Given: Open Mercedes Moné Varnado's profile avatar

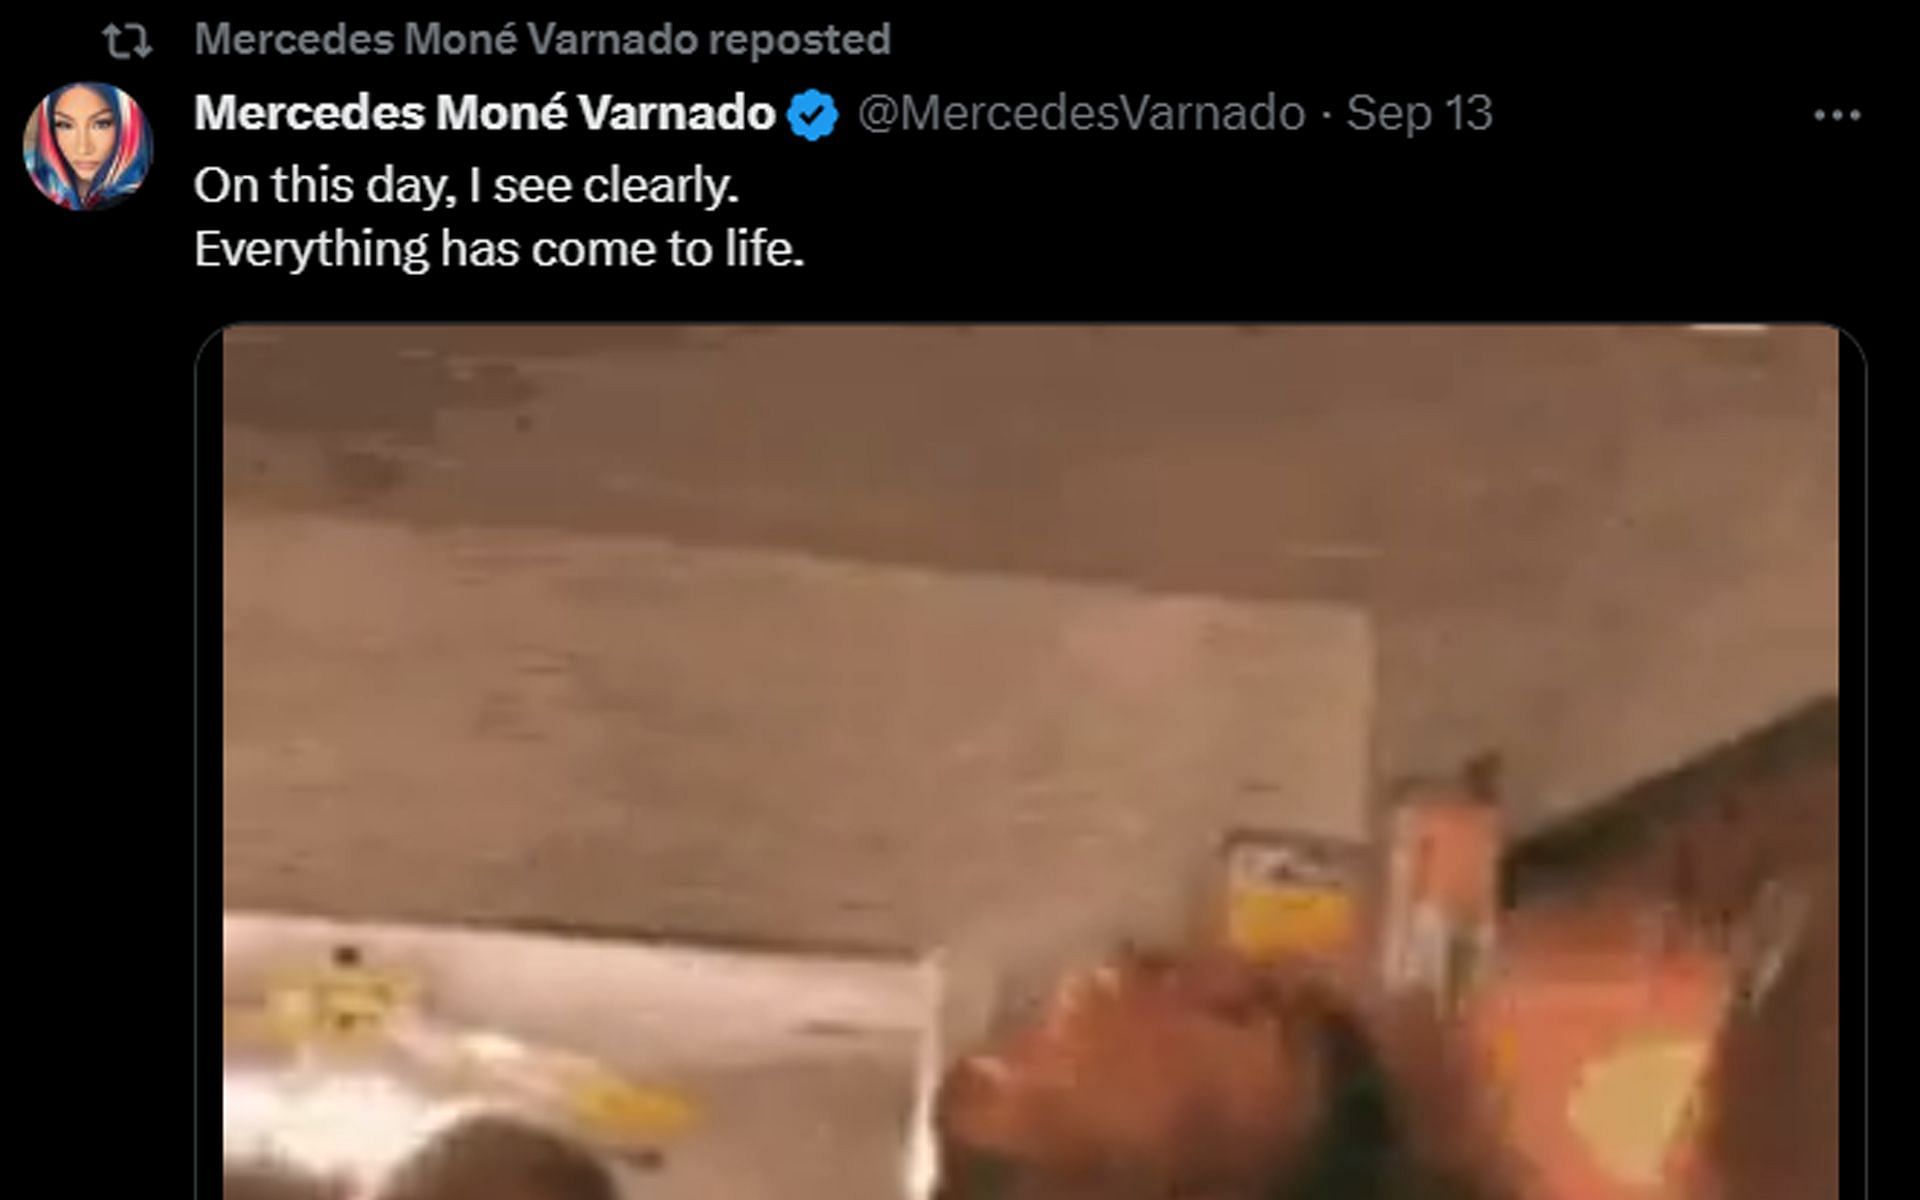Looking at the screenshot, I should coord(88,146).
